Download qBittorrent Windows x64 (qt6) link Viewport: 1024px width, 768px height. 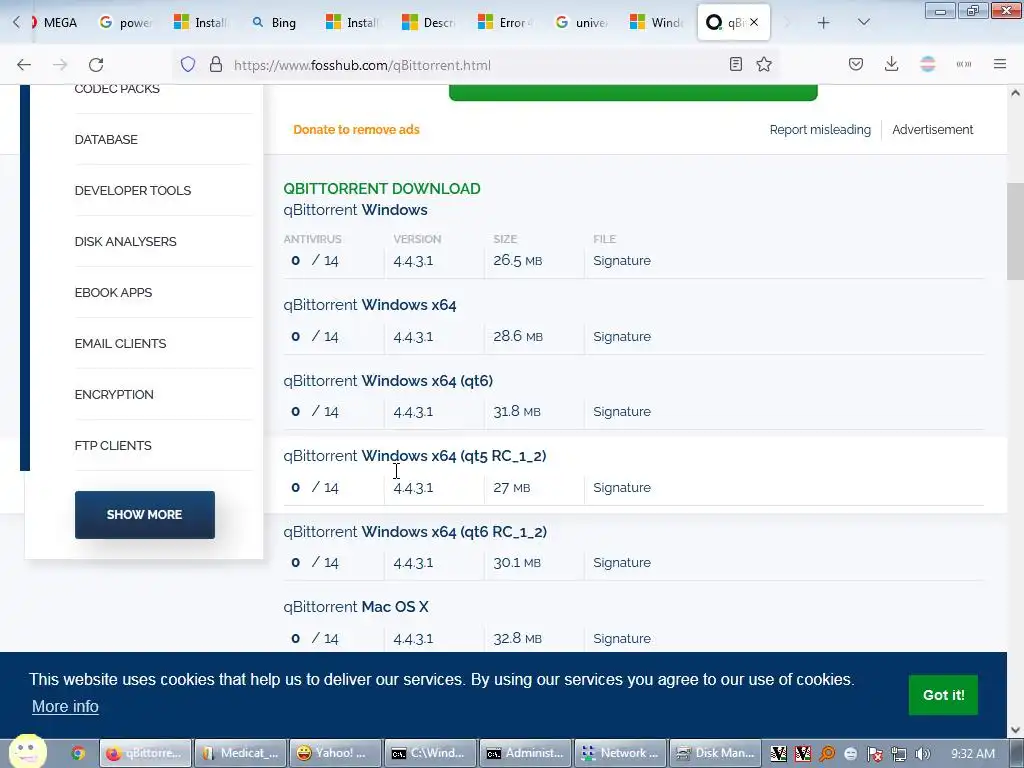[x=388, y=381]
